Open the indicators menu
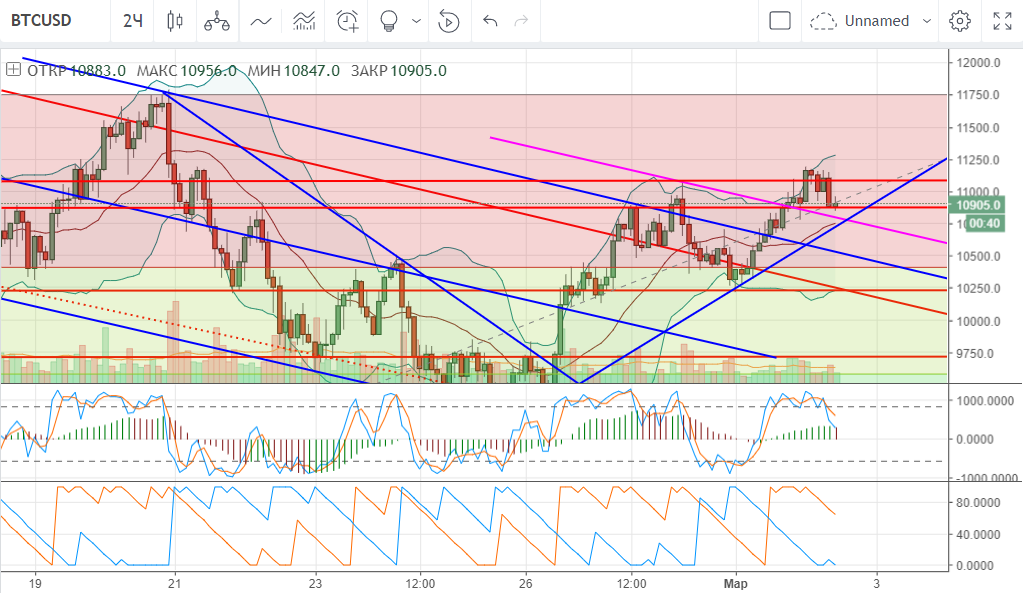1023x593 pixels. point(261,21)
